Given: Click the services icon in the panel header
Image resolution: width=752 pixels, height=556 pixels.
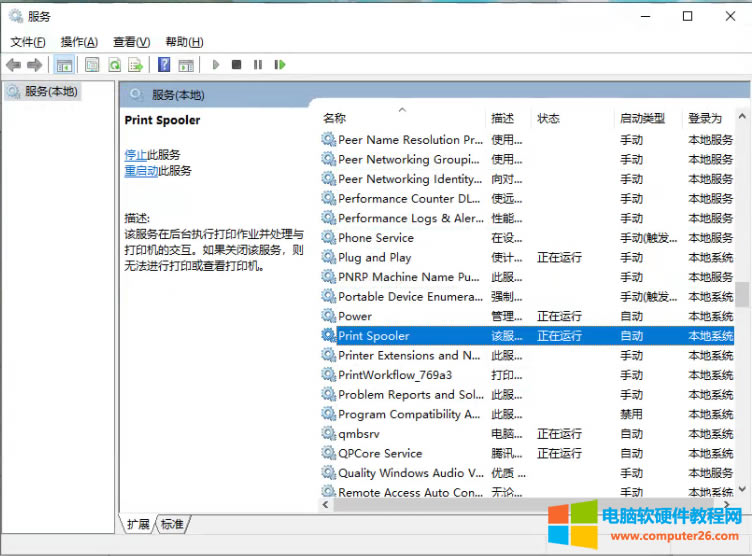Looking at the screenshot, I should [x=136, y=95].
